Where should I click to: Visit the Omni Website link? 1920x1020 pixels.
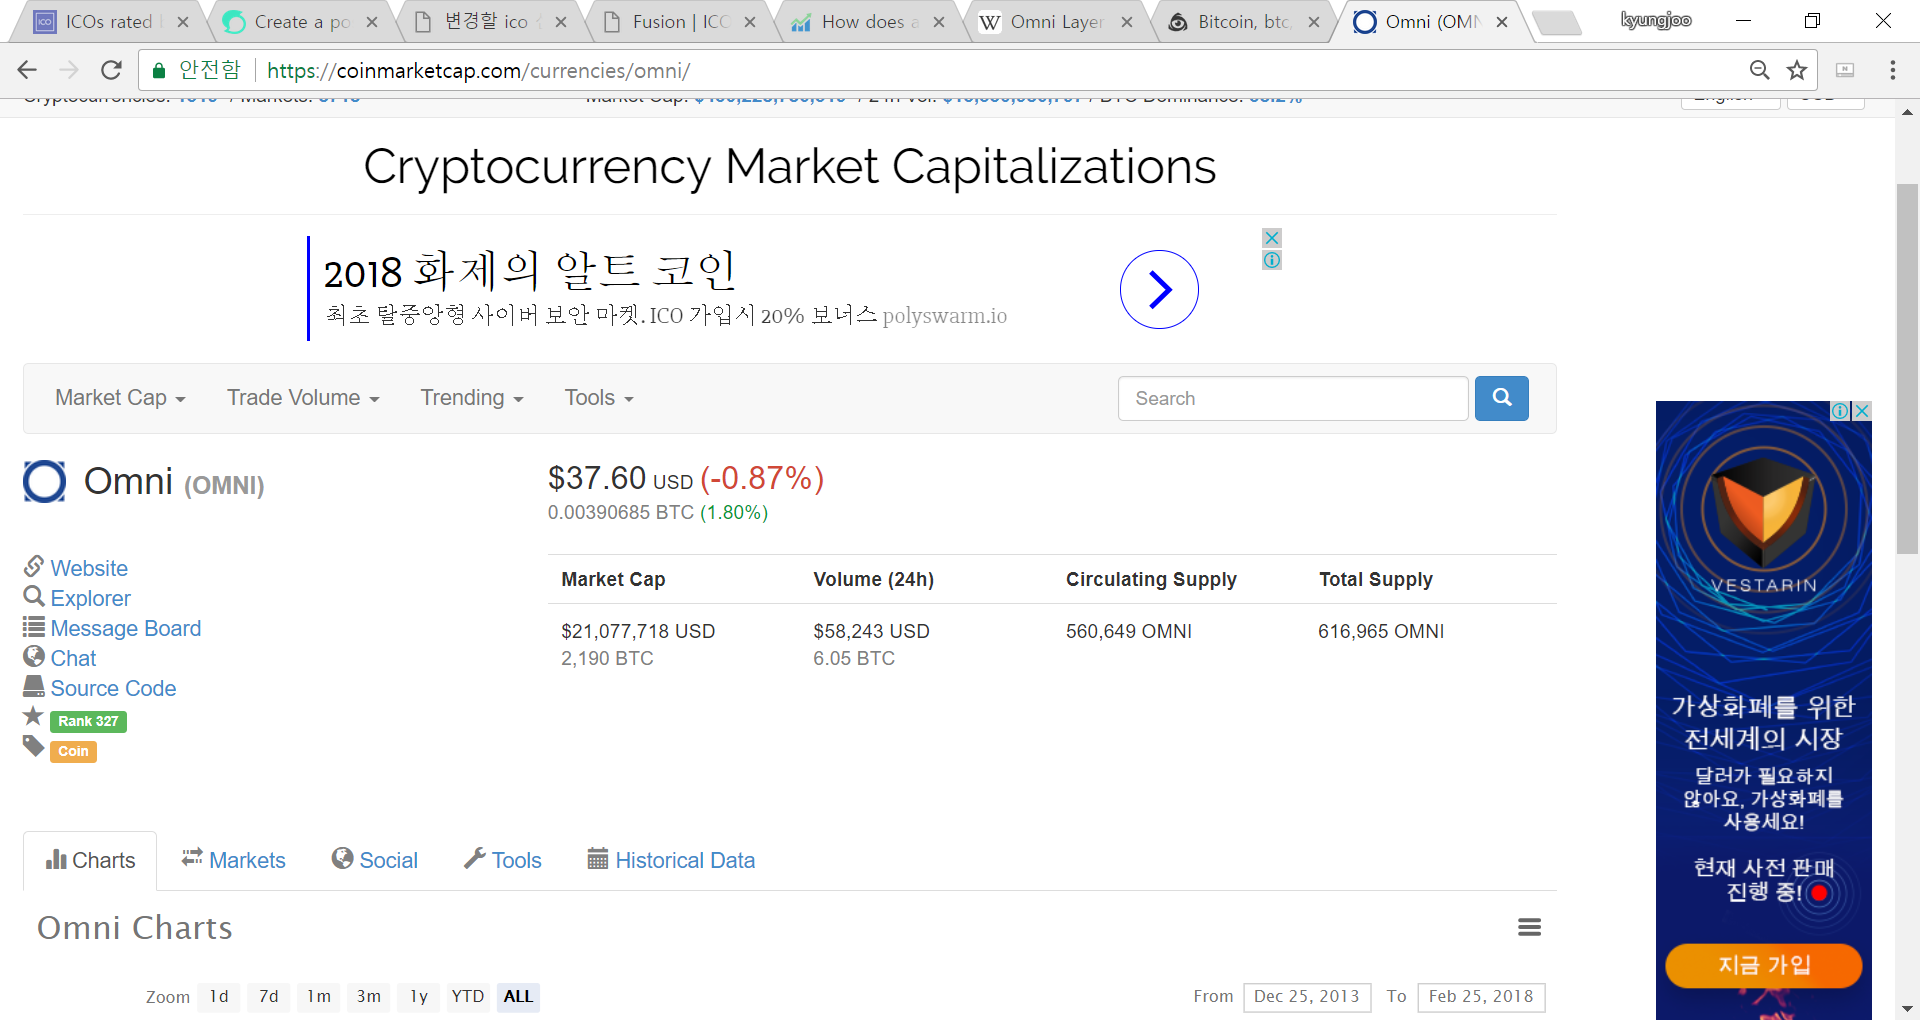coord(88,568)
